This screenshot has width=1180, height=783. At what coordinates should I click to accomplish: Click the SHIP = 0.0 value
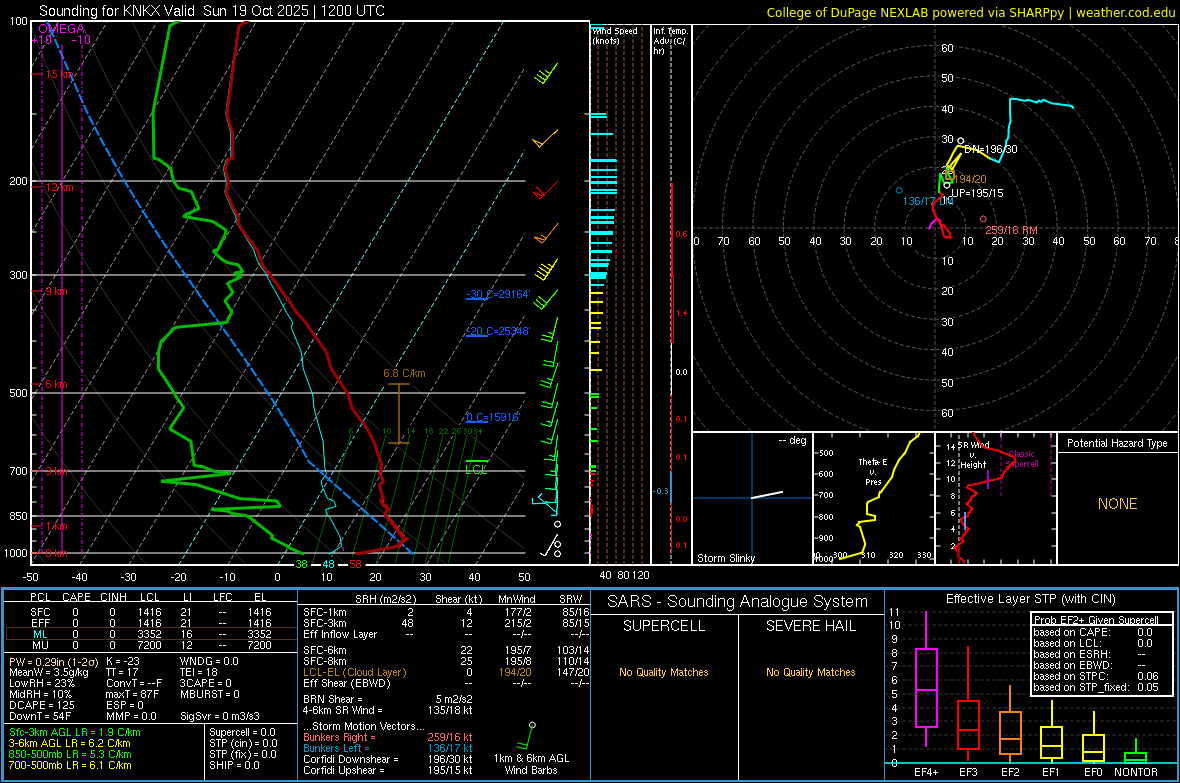pos(234,765)
